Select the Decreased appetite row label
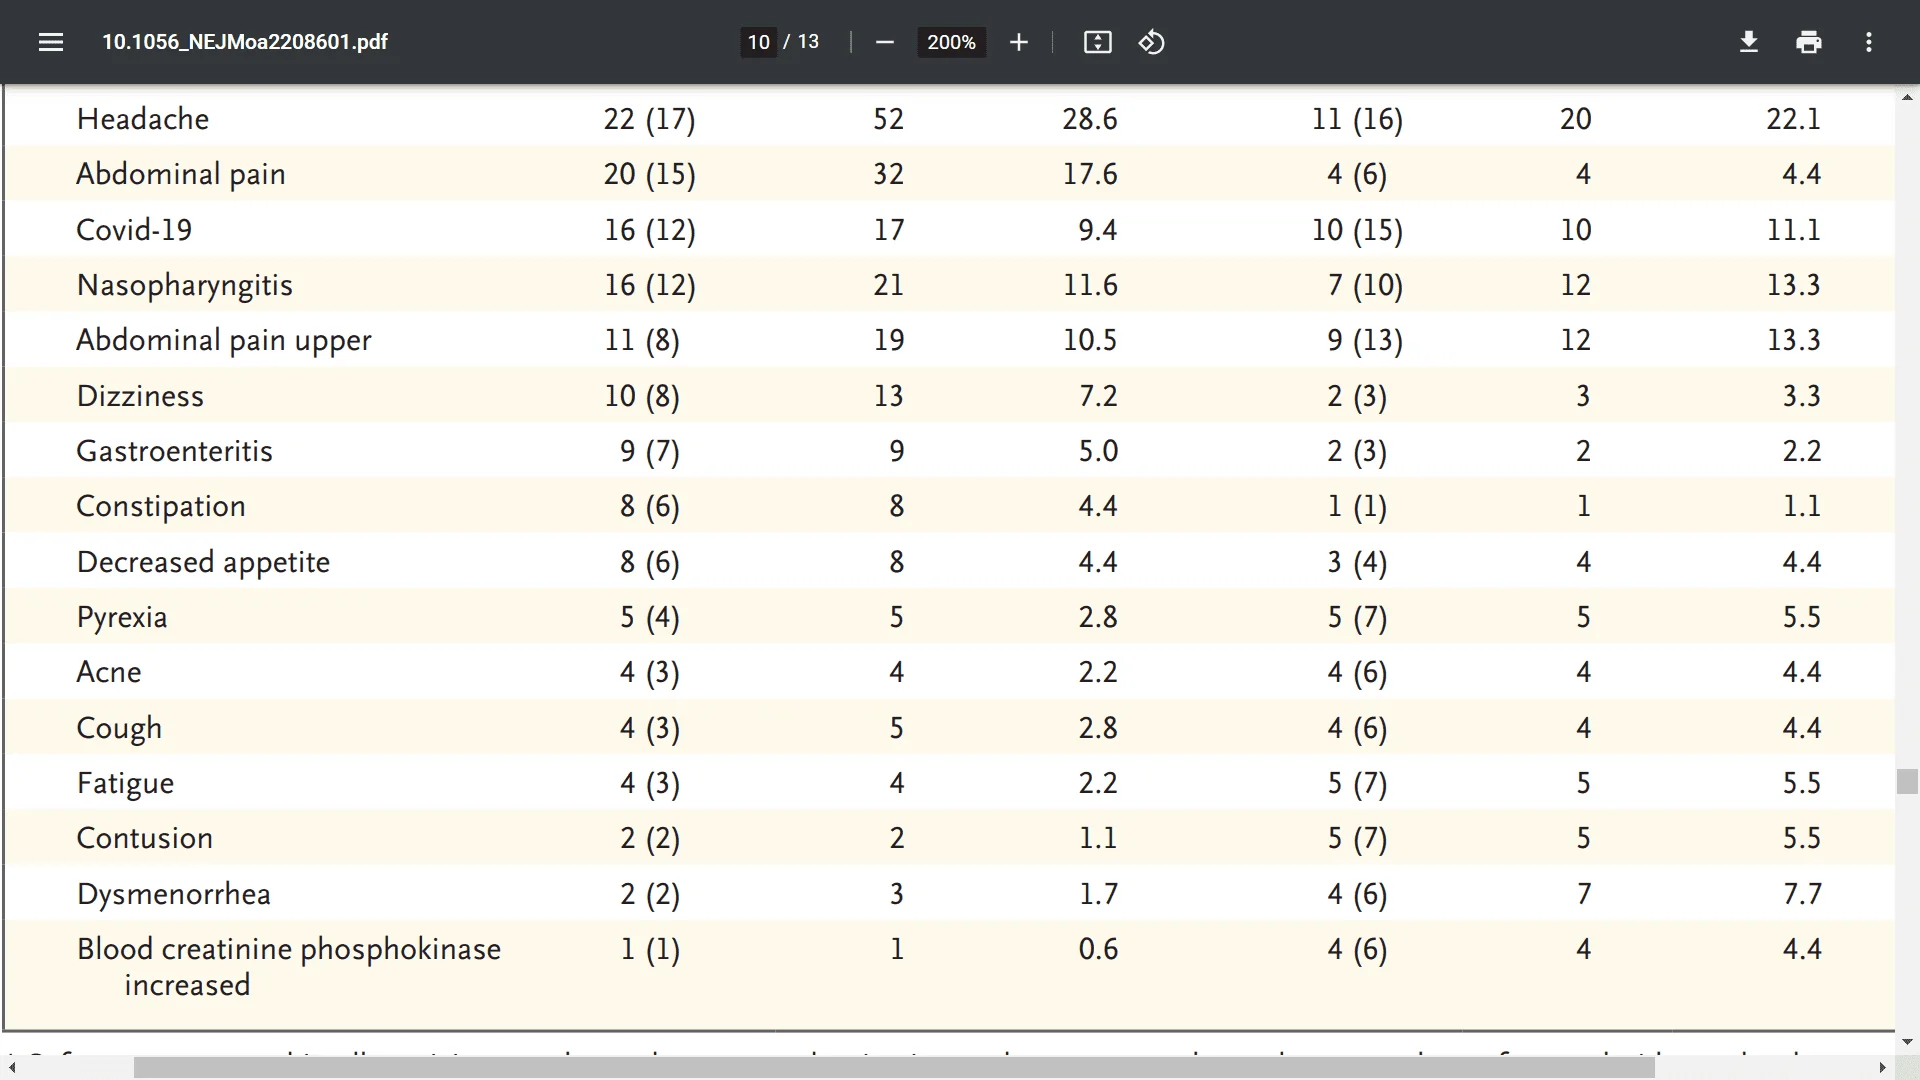 (203, 562)
